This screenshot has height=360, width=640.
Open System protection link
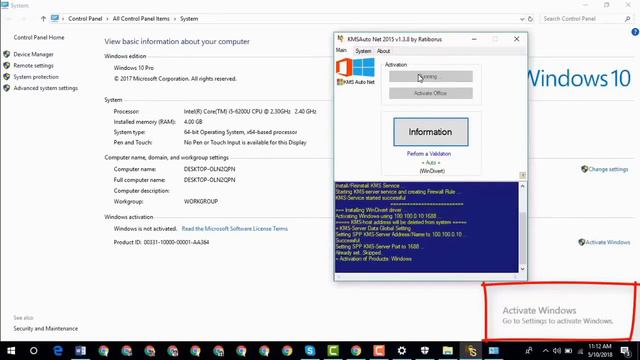36,77
